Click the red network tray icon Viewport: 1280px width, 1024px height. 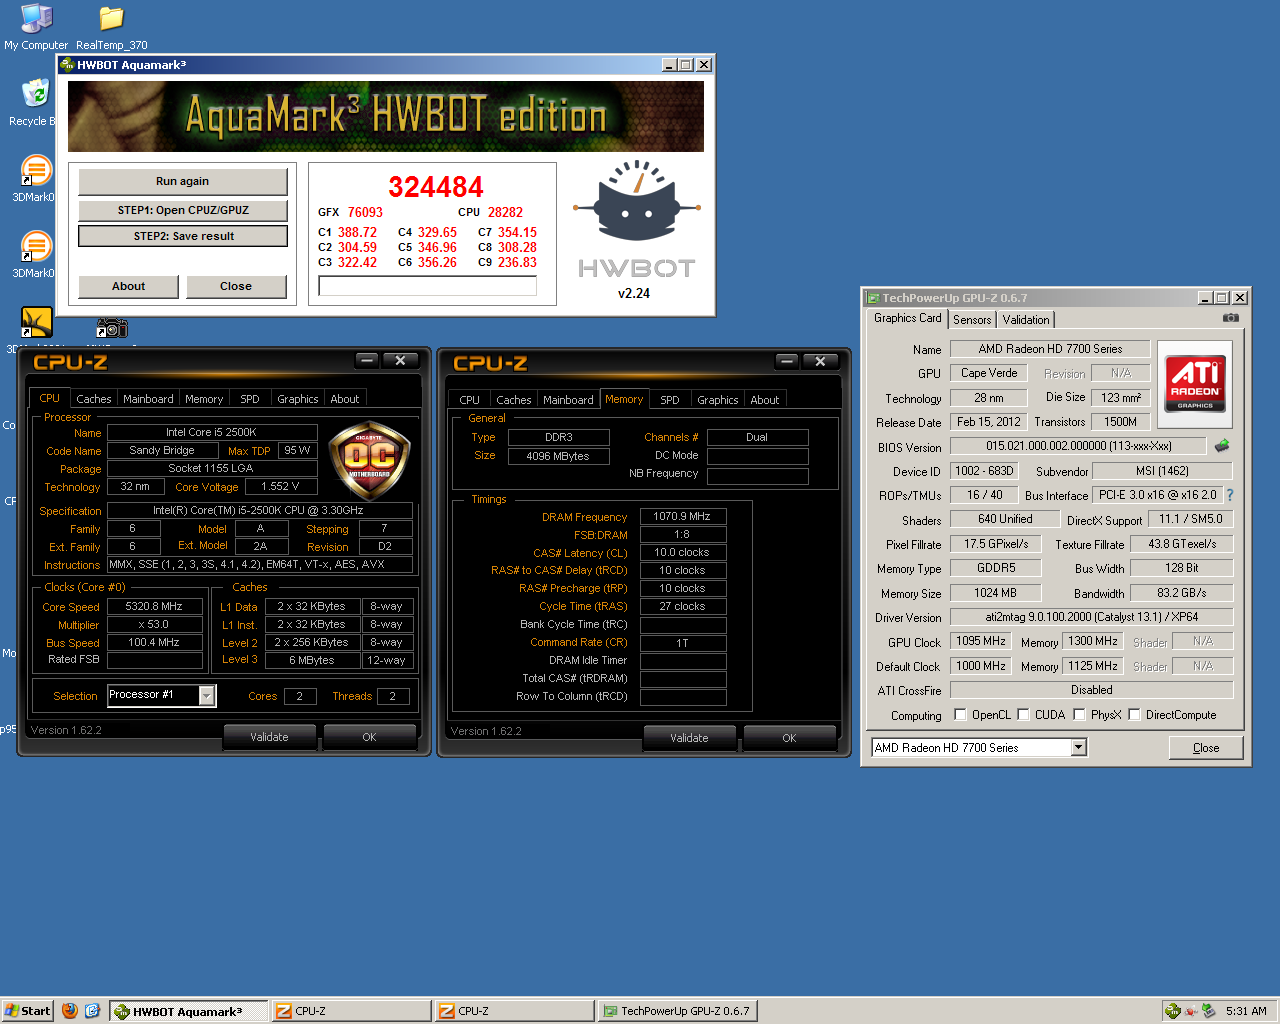1190,1011
